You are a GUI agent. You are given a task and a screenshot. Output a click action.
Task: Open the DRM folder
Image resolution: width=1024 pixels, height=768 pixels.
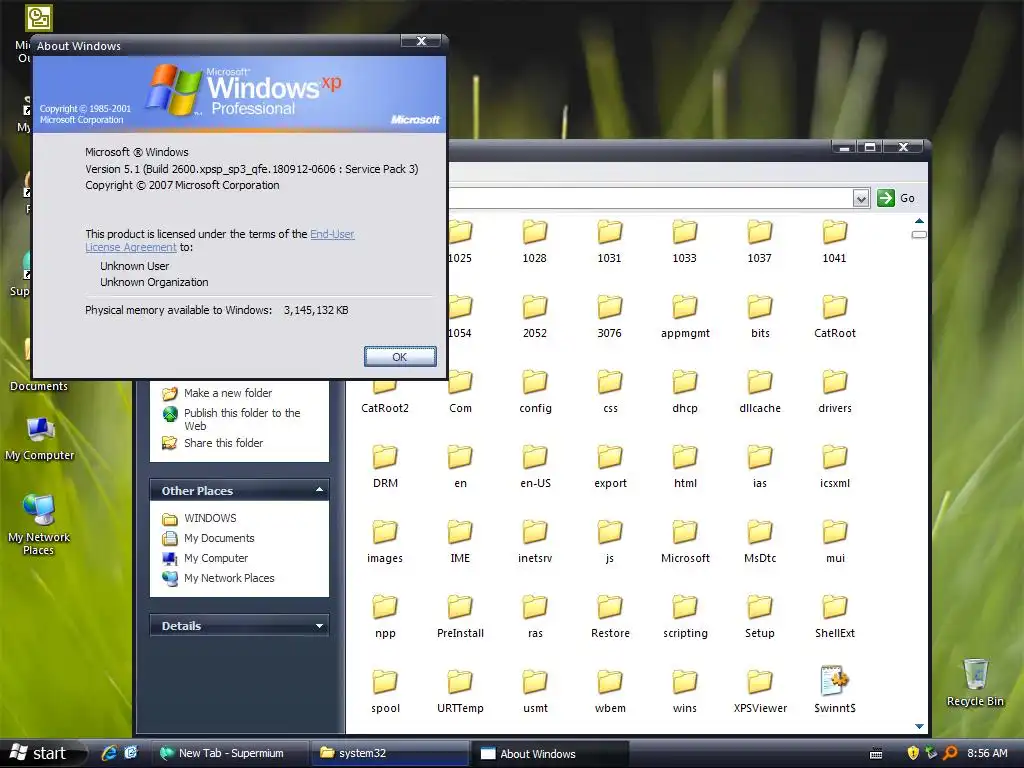pyautogui.click(x=385, y=466)
